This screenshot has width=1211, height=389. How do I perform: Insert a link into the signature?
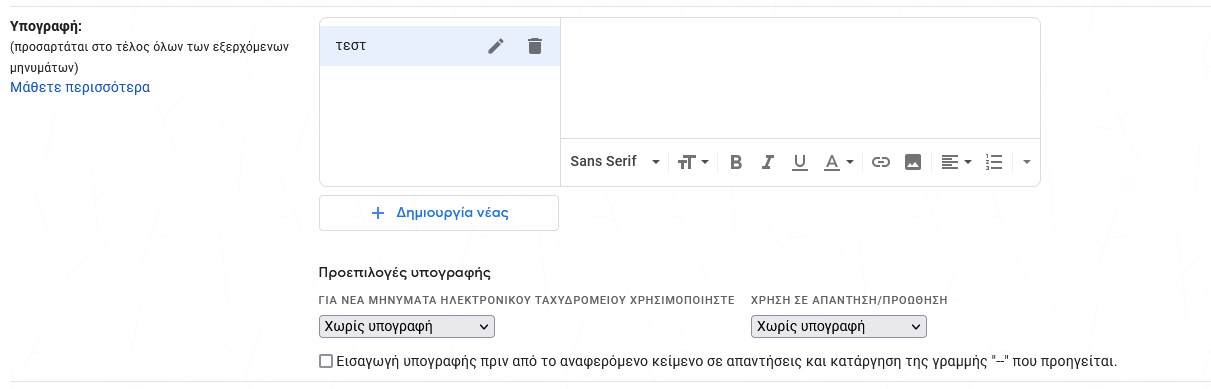tap(881, 162)
